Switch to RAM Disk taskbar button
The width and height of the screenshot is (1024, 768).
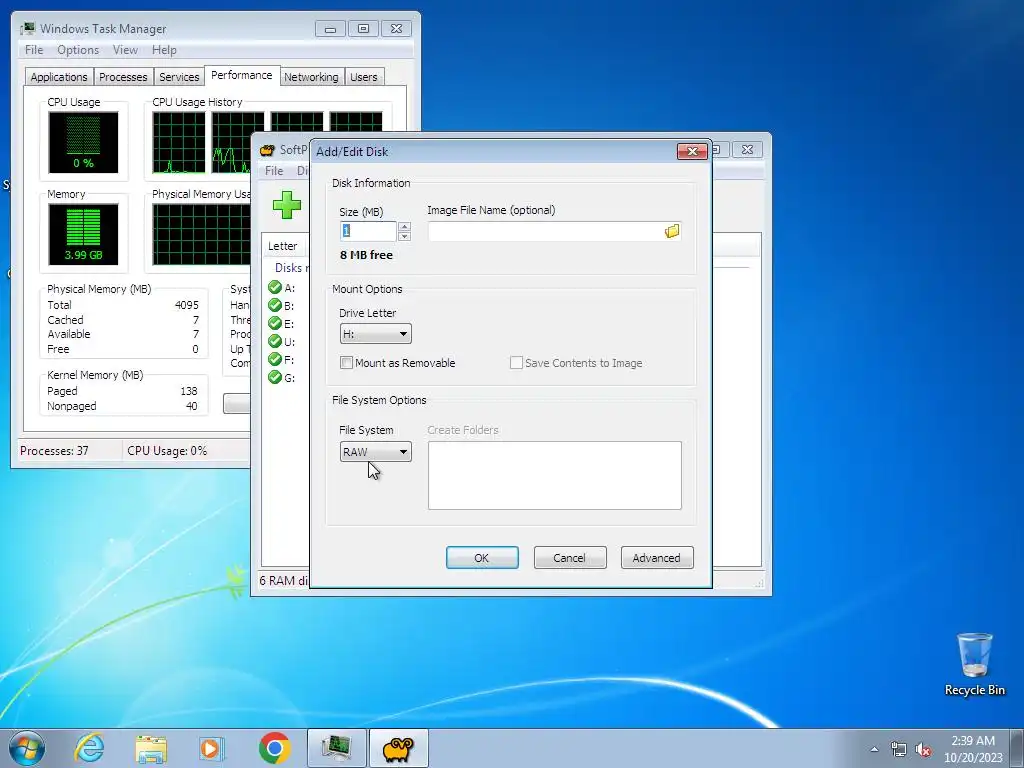398,748
